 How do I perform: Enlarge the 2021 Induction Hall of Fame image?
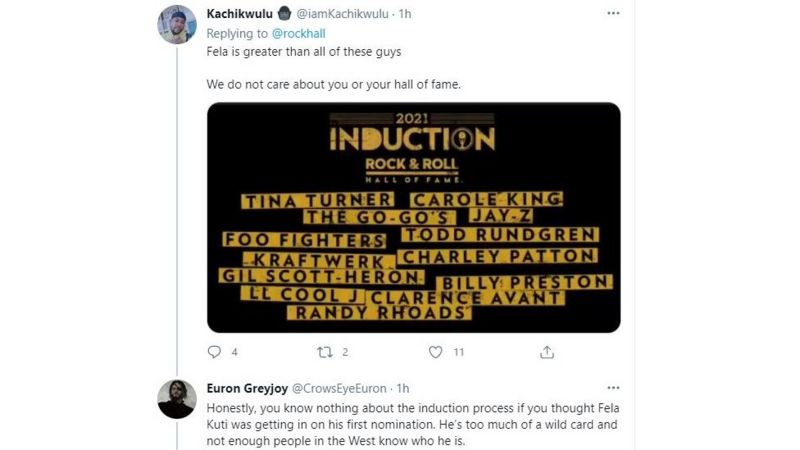click(x=413, y=217)
